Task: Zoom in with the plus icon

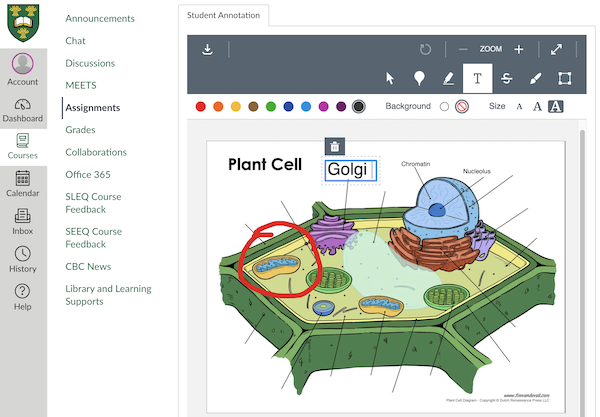Action: [x=518, y=49]
